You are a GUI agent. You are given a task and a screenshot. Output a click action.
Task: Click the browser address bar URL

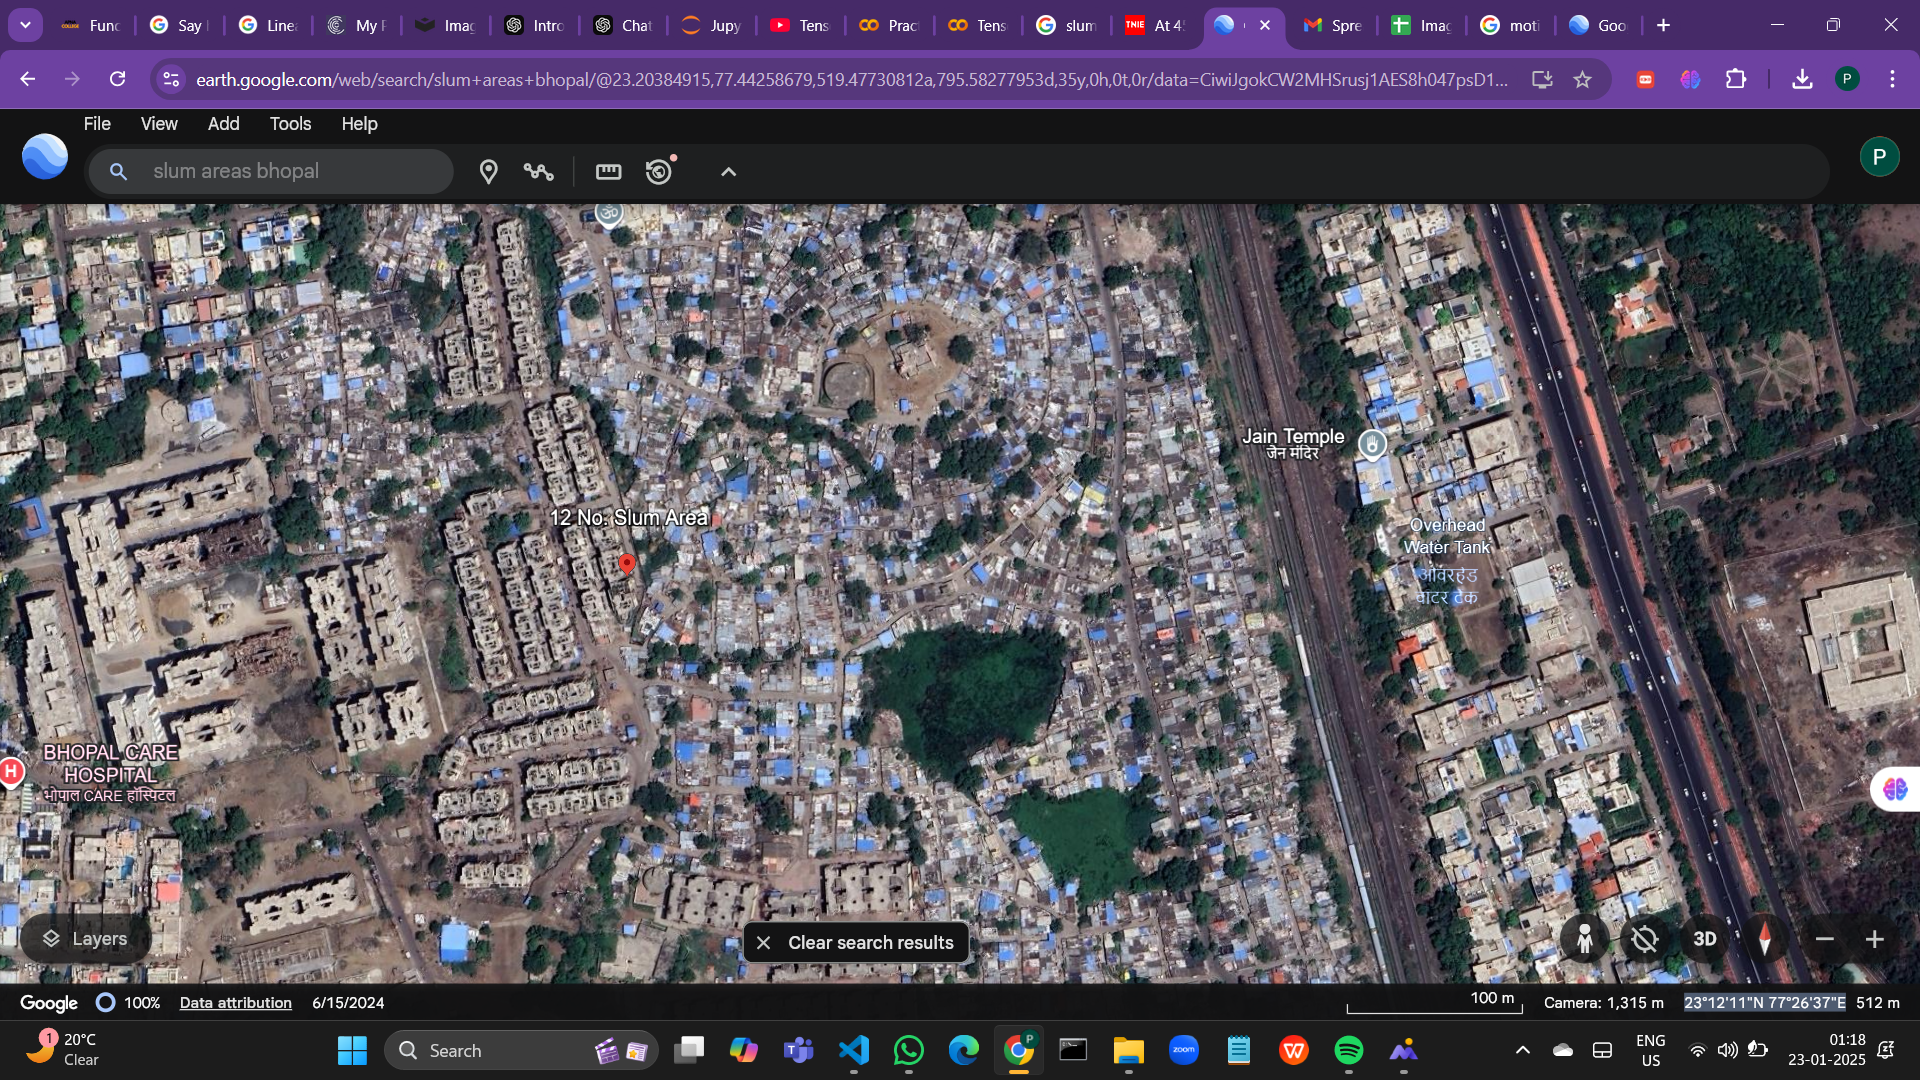click(851, 79)
